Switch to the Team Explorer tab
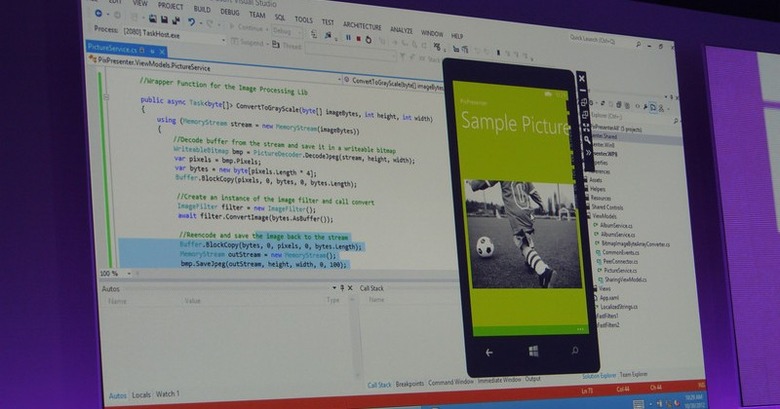 tap(633, 374)
